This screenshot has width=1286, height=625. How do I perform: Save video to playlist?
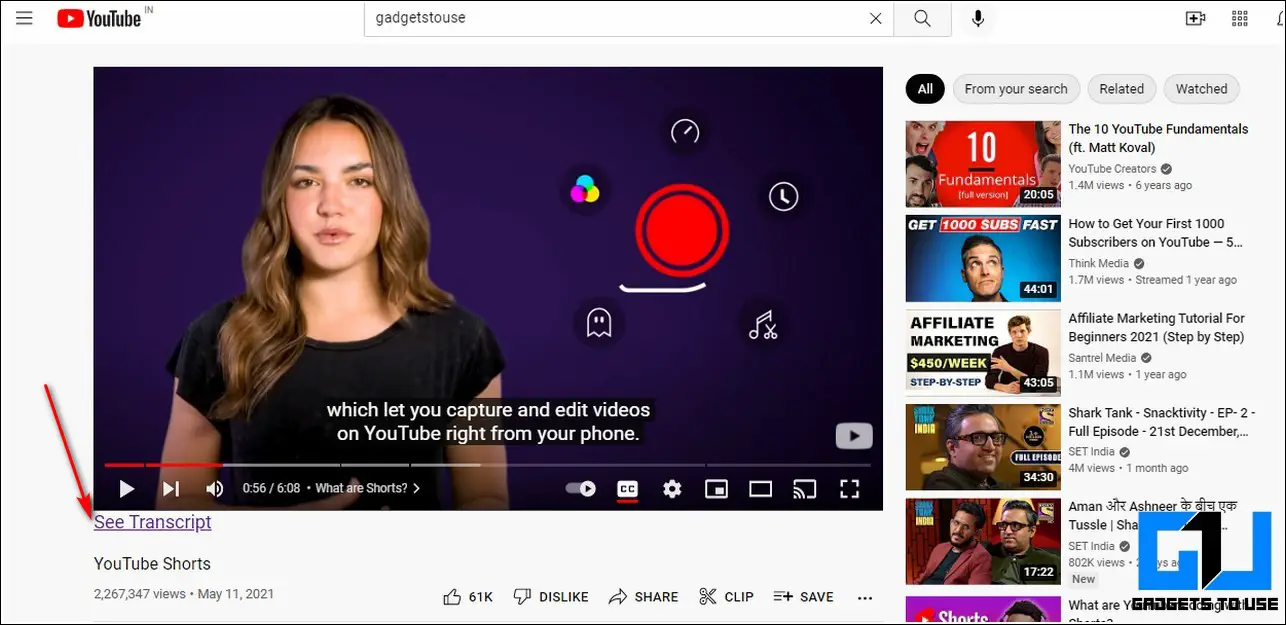click(803, 597)
